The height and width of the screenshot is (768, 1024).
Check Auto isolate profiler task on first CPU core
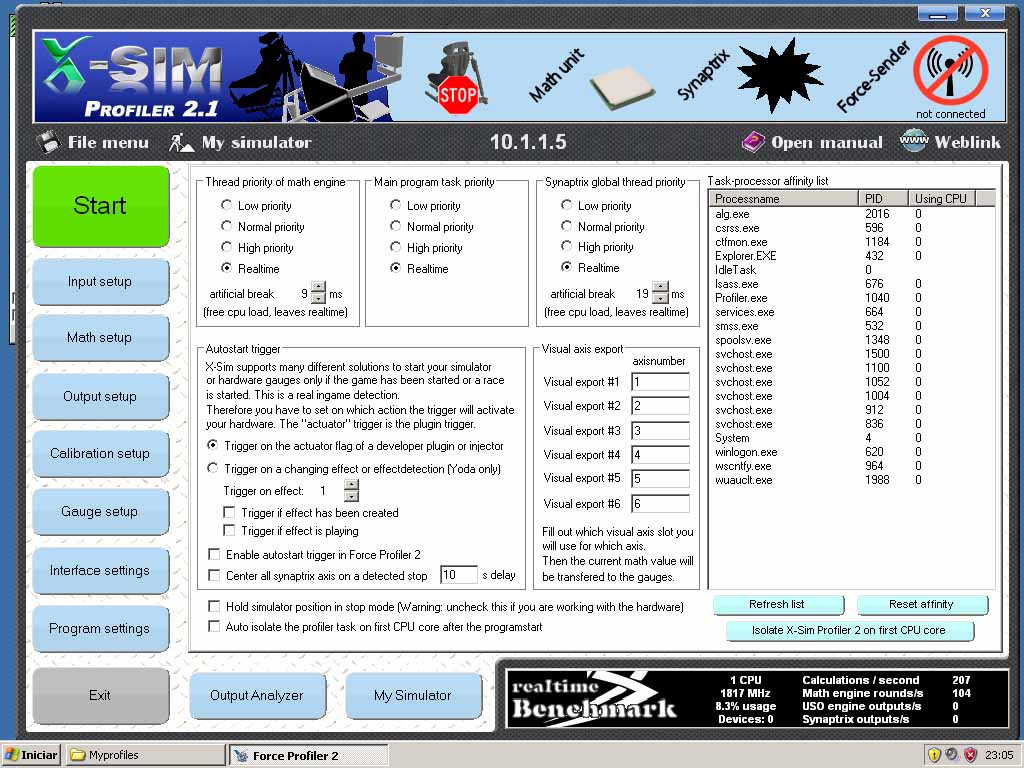coord(214,626)
